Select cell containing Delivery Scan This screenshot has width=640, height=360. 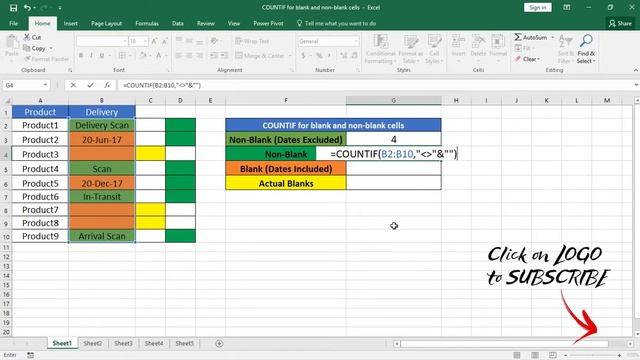tap(102, 125)
